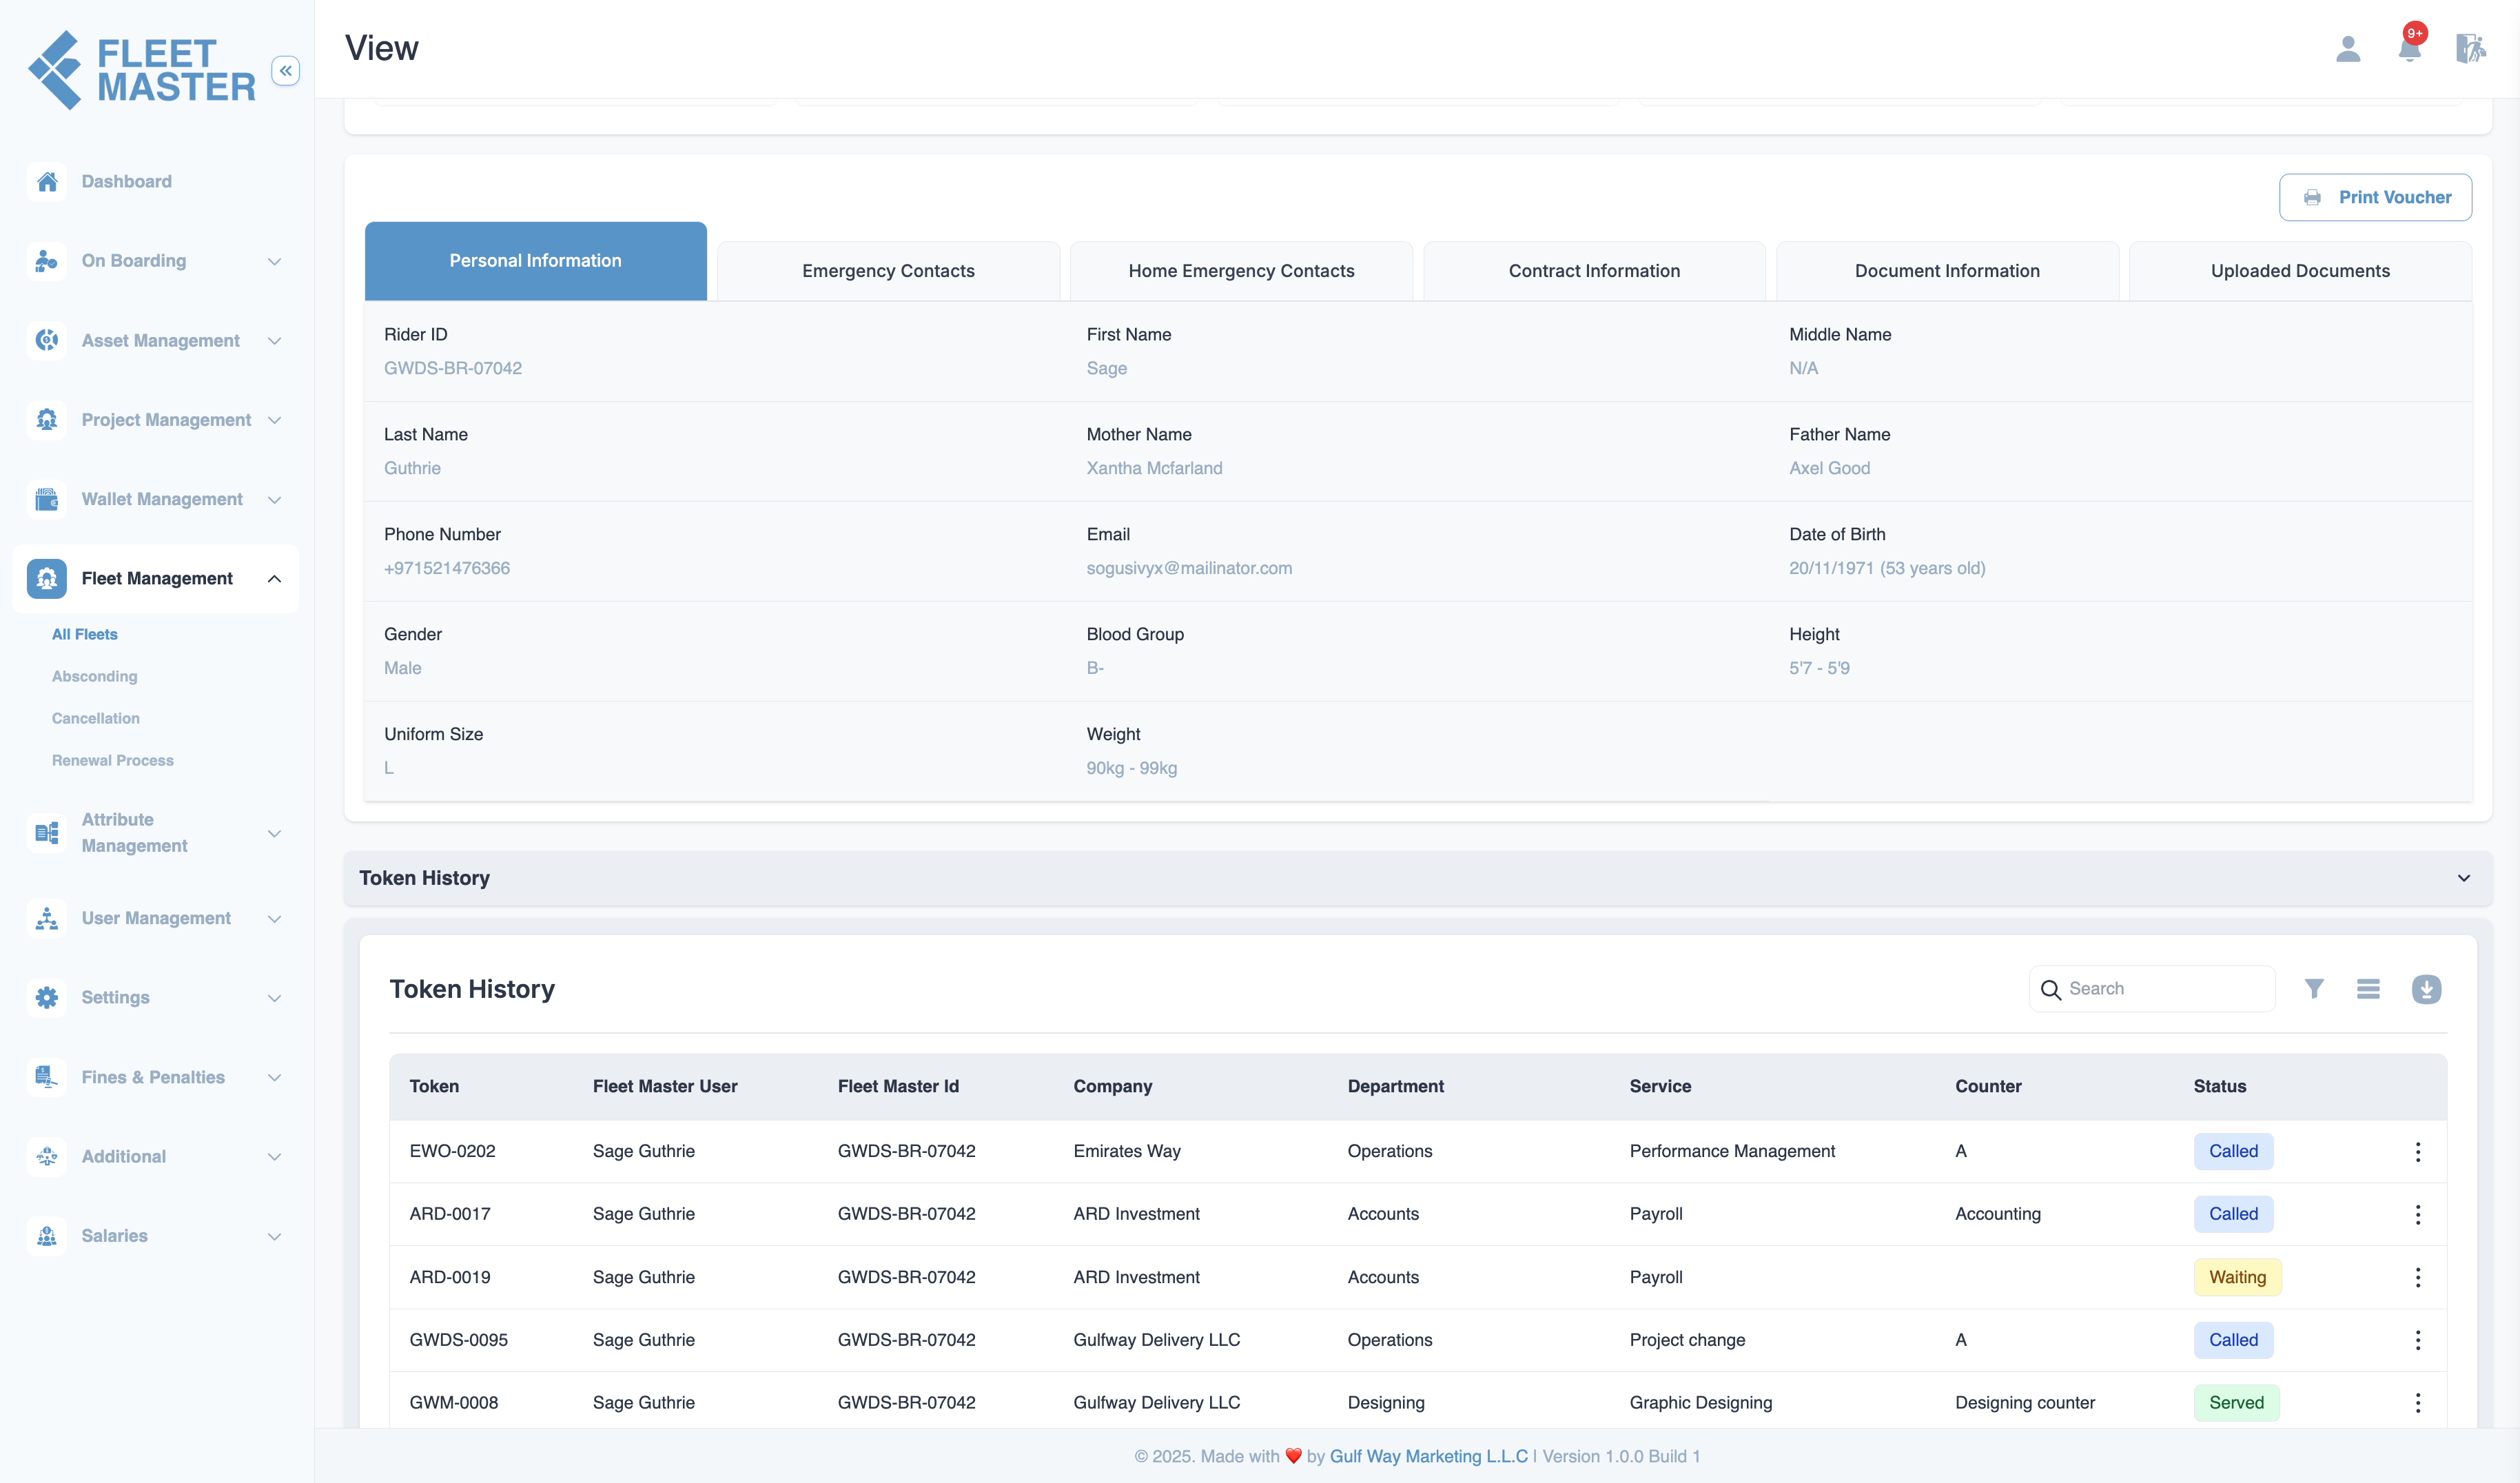Viewport: 2520px width, 1483px height.
Task: Open the user profile icon
Action: [2348, 49]
